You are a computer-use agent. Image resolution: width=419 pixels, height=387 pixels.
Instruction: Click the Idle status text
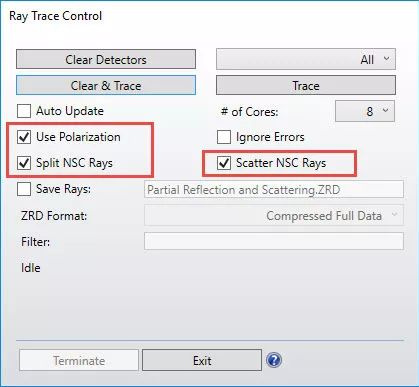[31, 268]
